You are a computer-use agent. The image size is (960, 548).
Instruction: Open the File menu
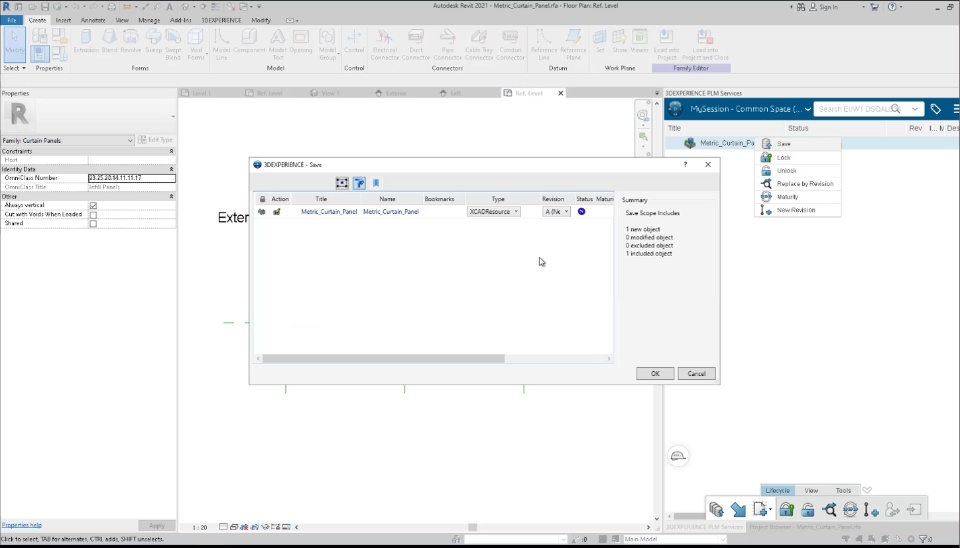[x=12, y=20]
